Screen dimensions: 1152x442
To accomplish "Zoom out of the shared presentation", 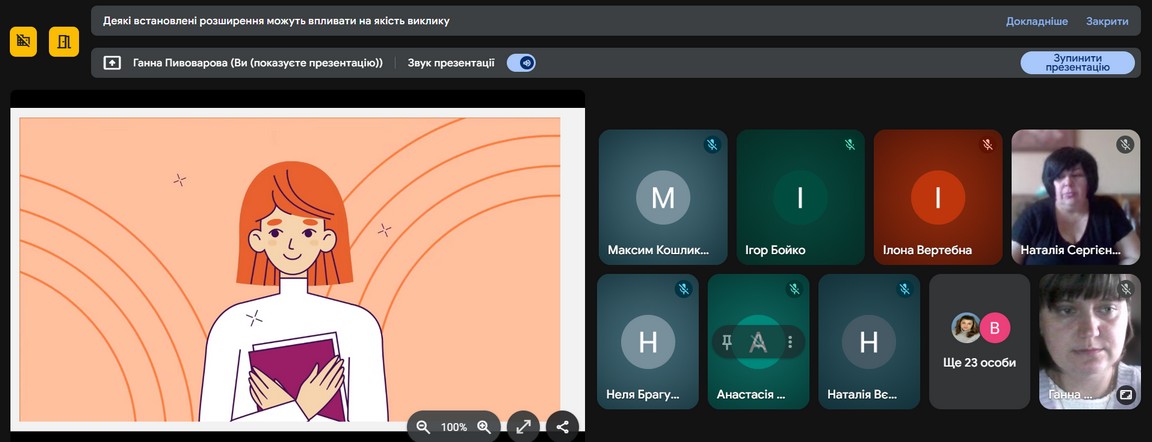I will tap(423, 427).
